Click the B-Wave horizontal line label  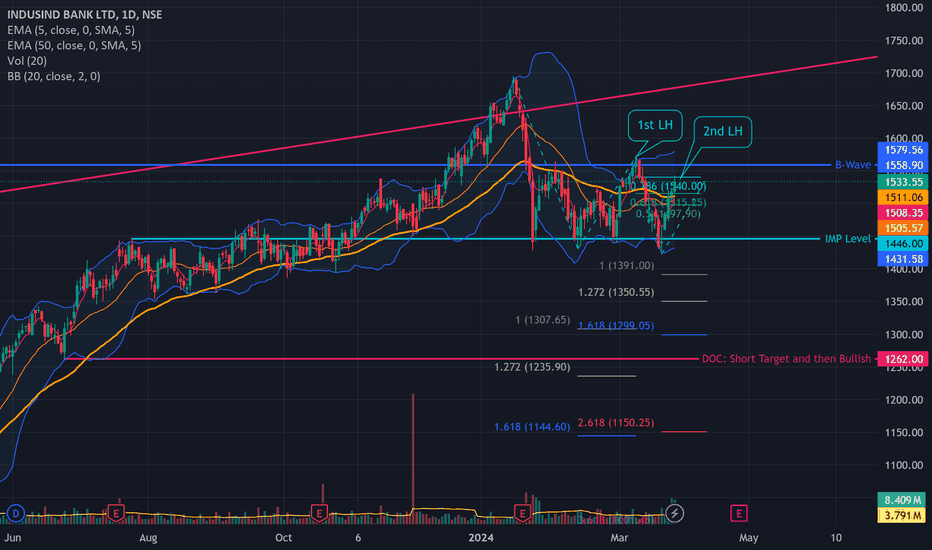[853, 165]
